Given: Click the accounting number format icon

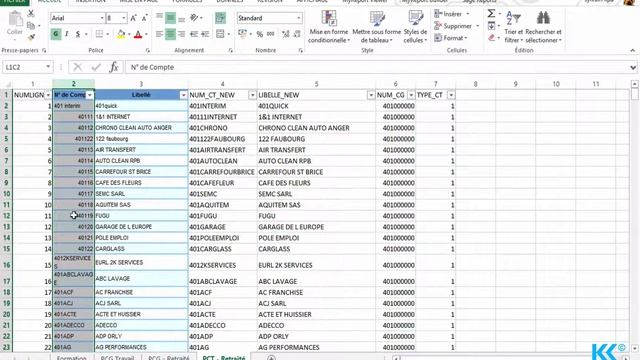Looking at the screenshot, I should 242,34.
